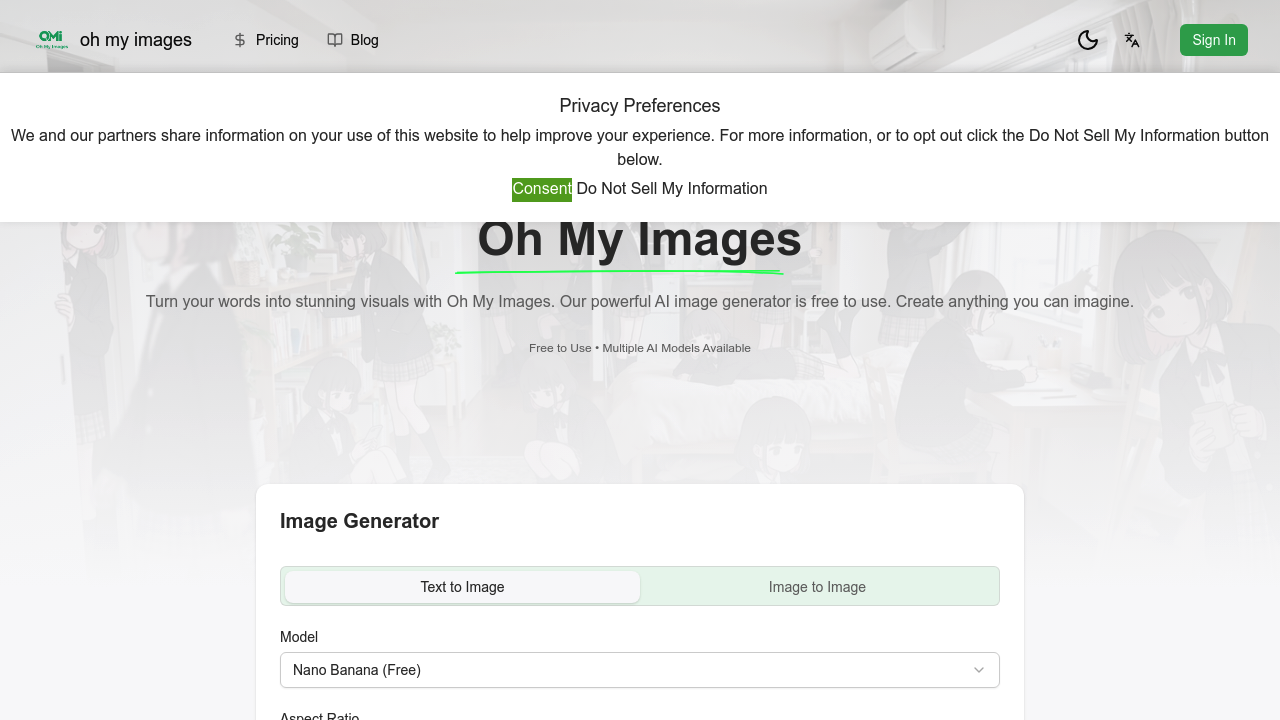Open the Nano Banana (Free) model dropdown

pos(640,670)
